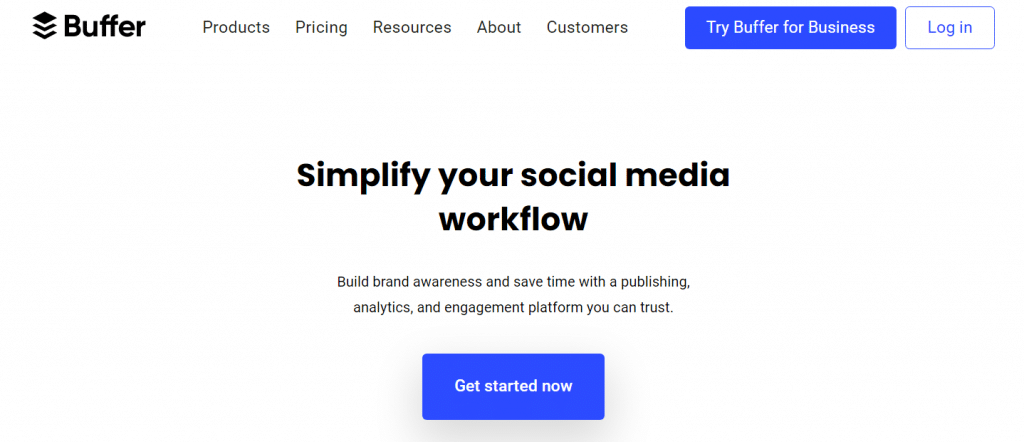Open the Products menu
Screen dimensions: 1024x442
[236, 27]
